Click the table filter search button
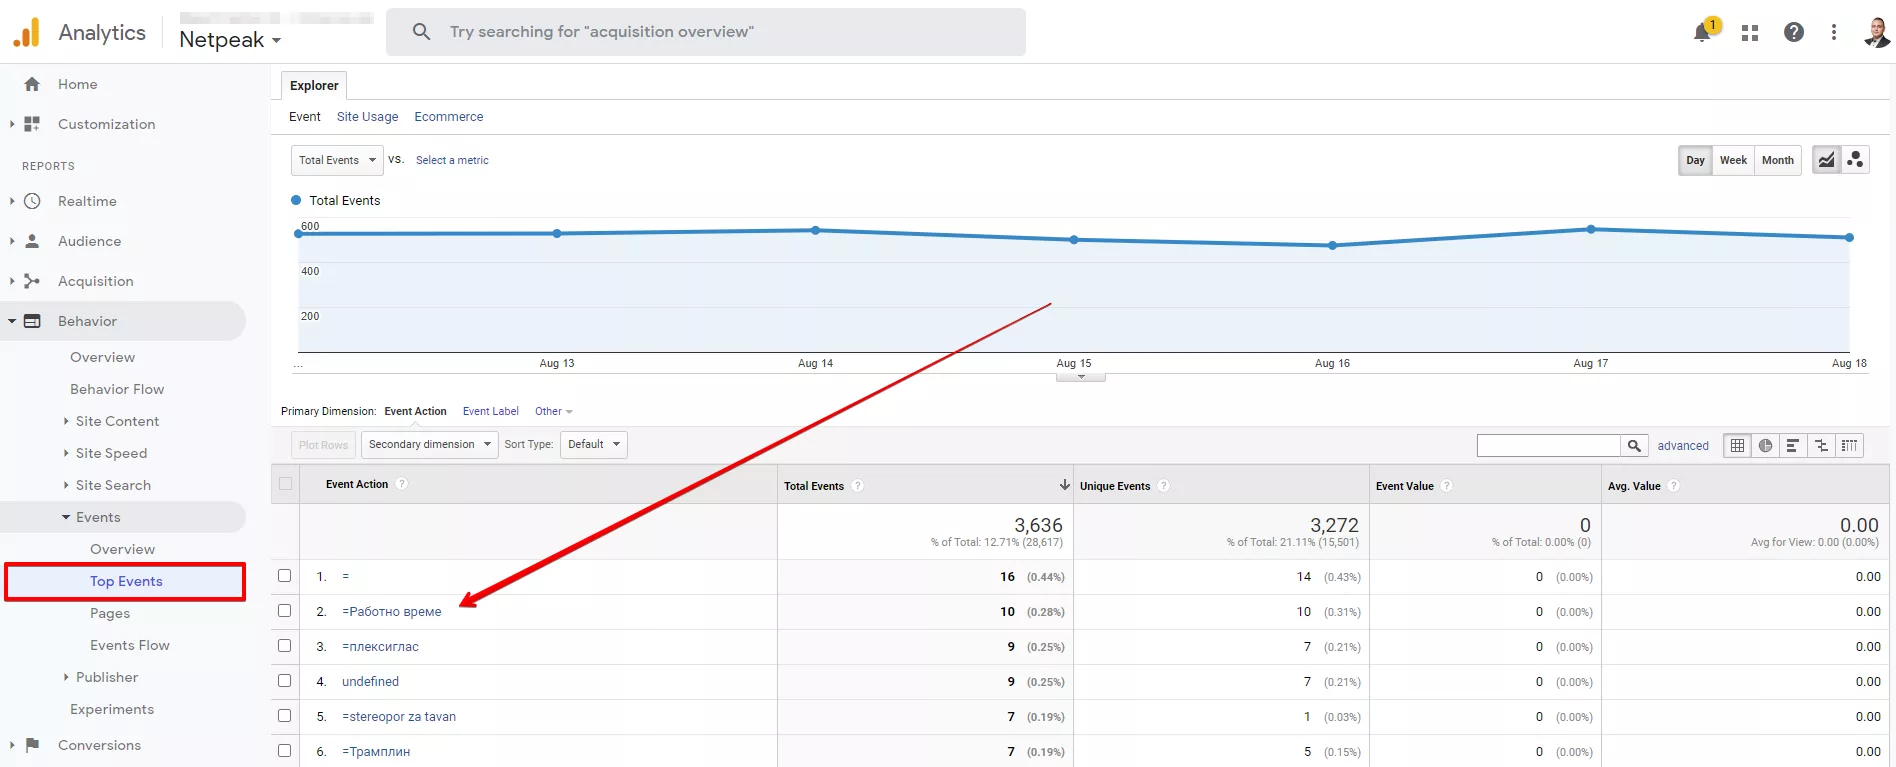 pos(1634,446)
